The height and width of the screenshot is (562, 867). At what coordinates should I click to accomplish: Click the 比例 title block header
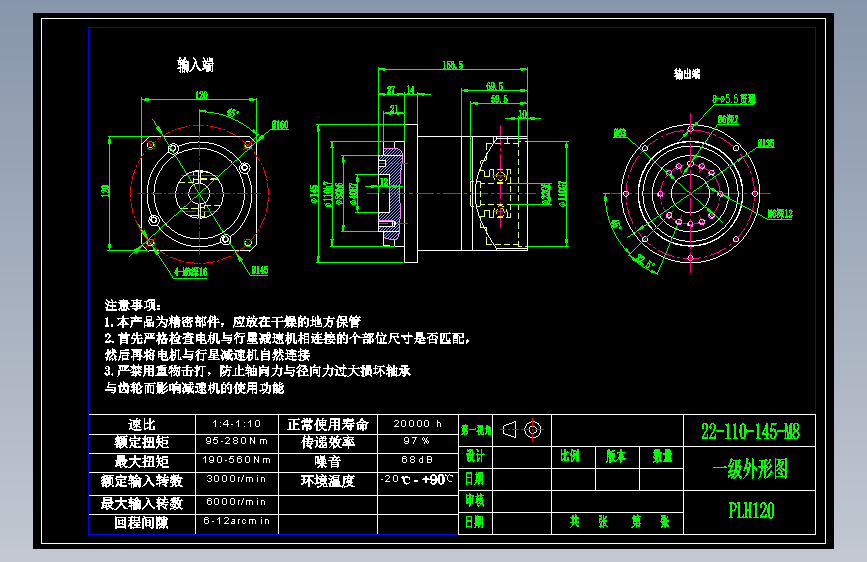(x=570, y=456)
